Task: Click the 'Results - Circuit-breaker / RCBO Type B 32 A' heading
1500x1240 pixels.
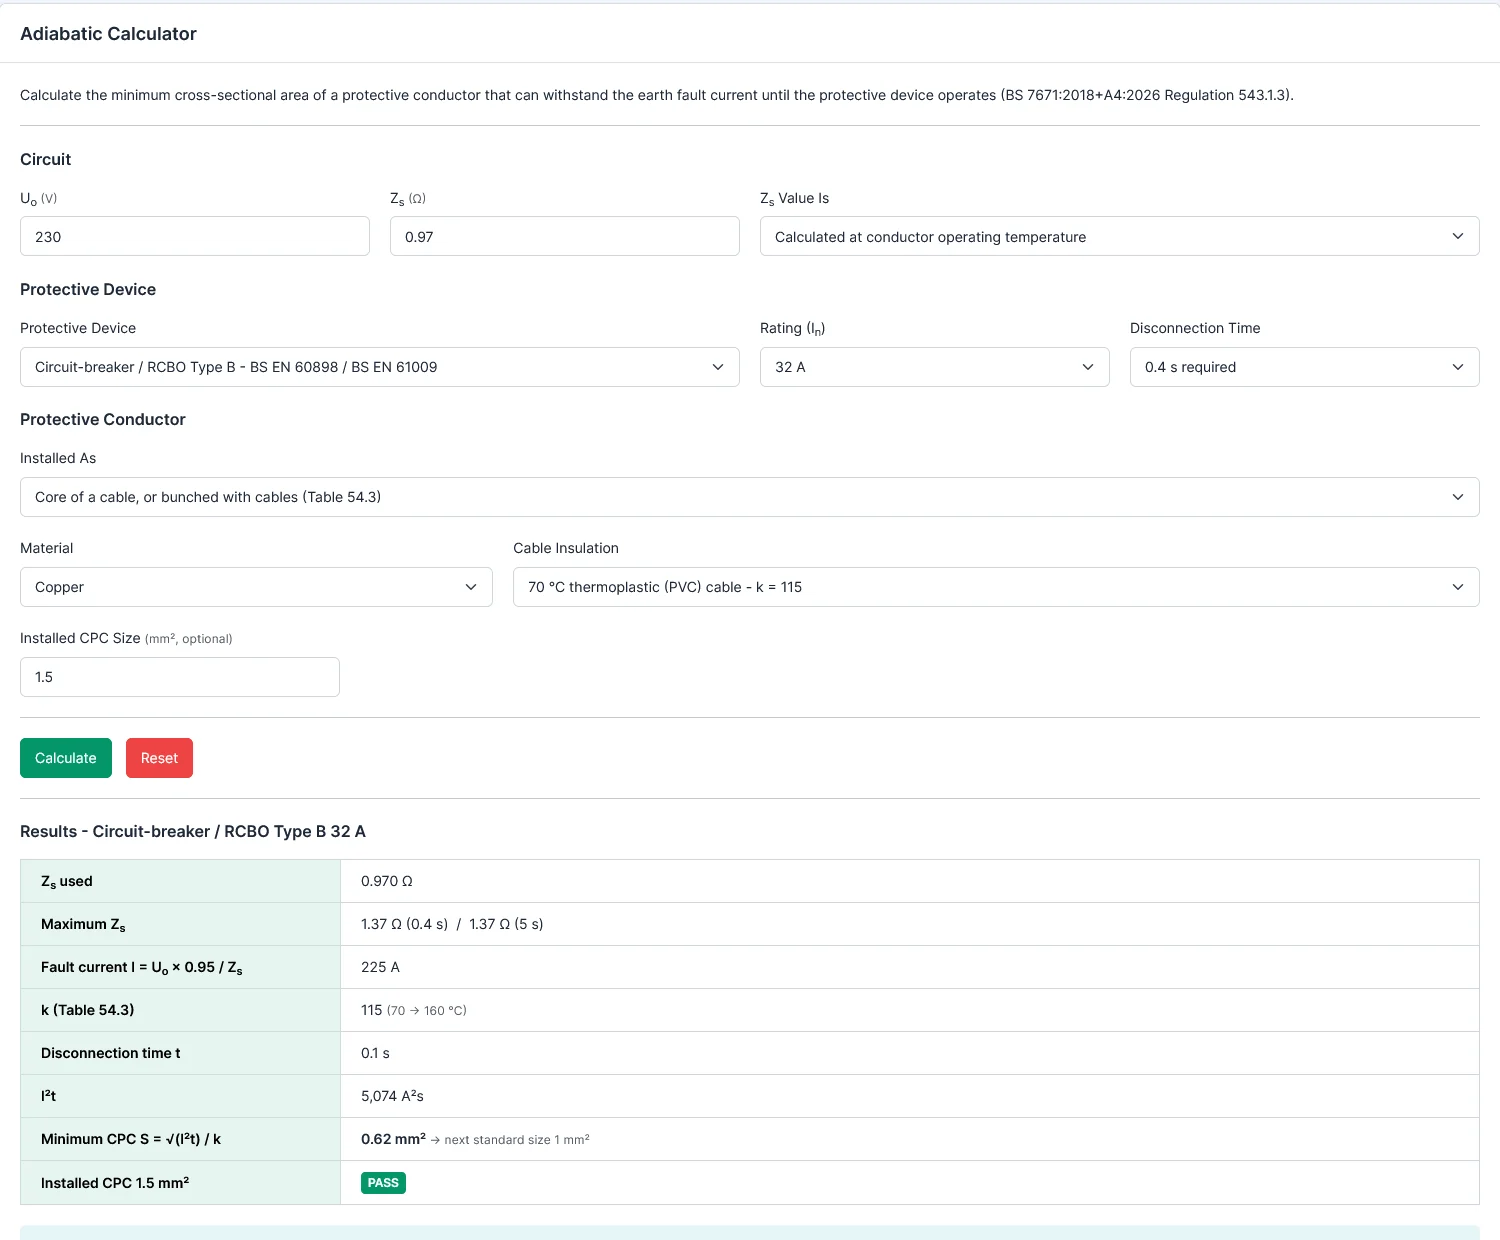Action: coord(193,832)
